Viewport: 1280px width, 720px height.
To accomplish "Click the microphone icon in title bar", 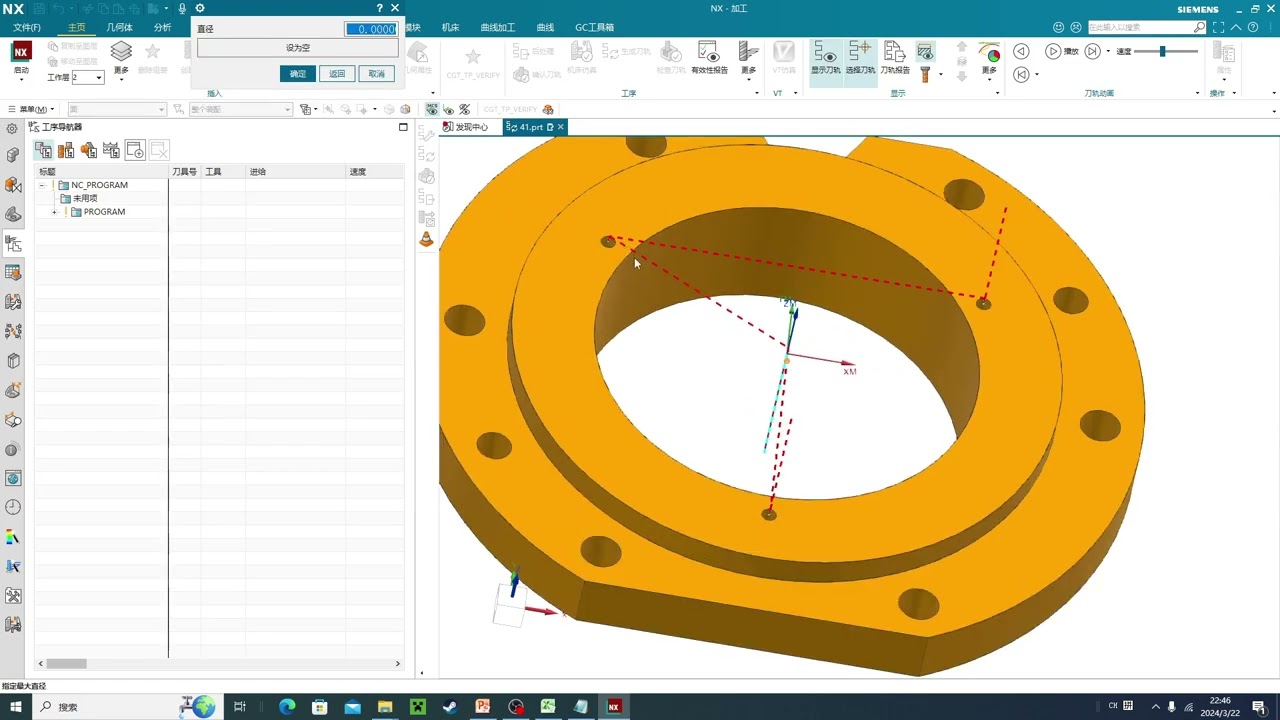I will pos(182,8).
